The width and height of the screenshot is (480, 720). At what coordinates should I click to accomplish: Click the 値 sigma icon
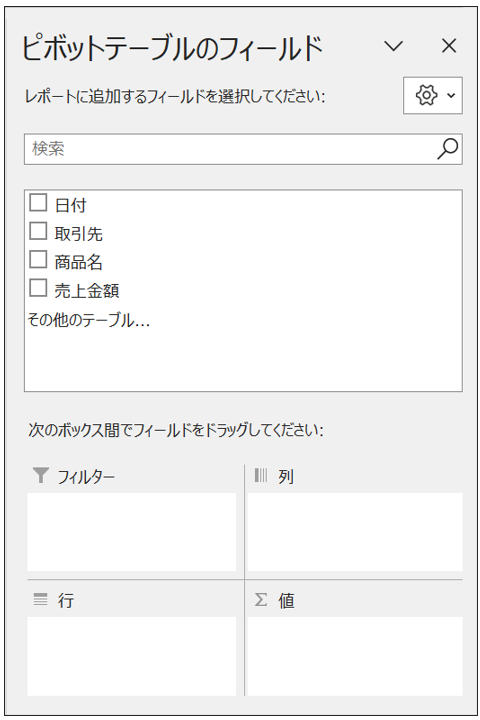click(261, 599)
